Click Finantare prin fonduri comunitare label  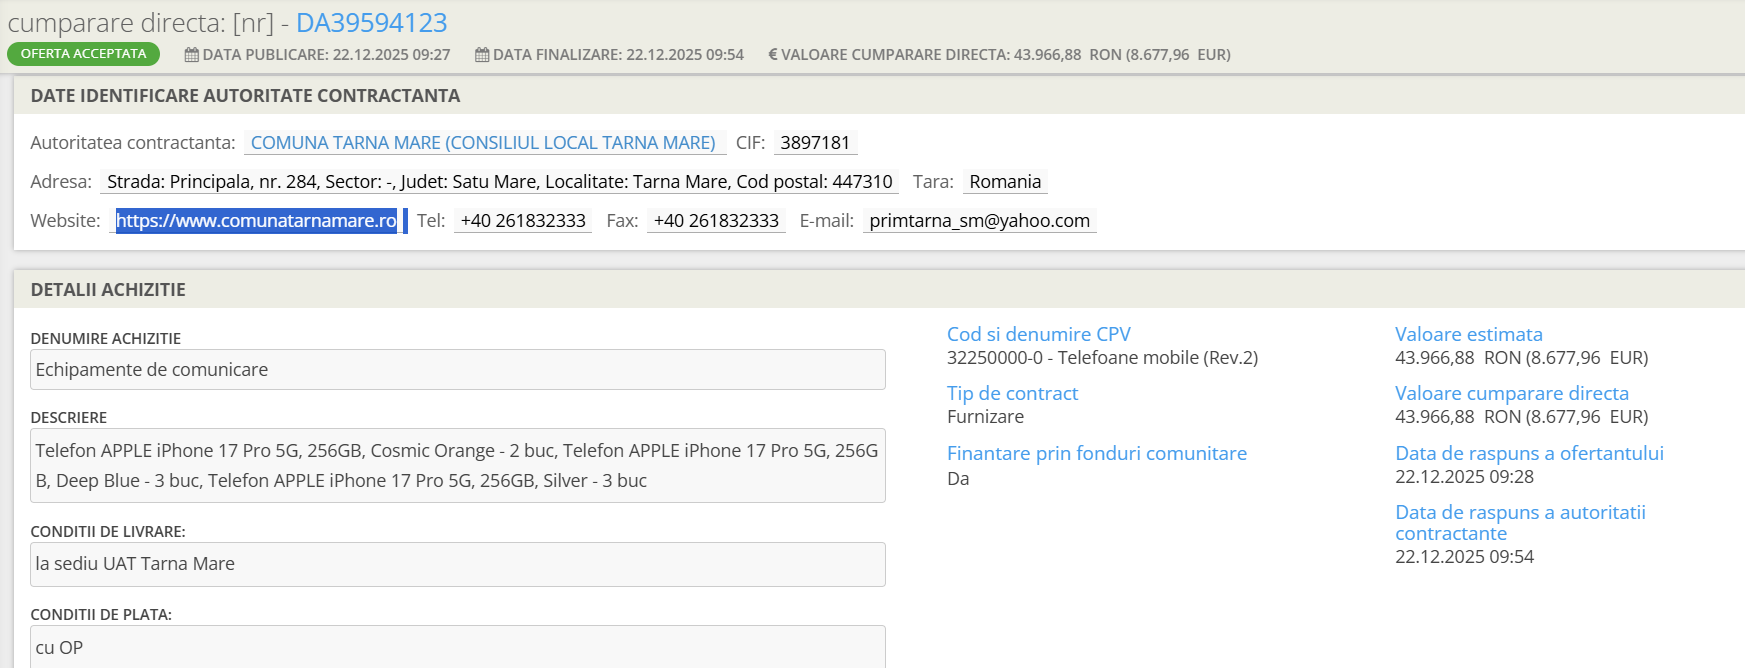coord(1096,454)
